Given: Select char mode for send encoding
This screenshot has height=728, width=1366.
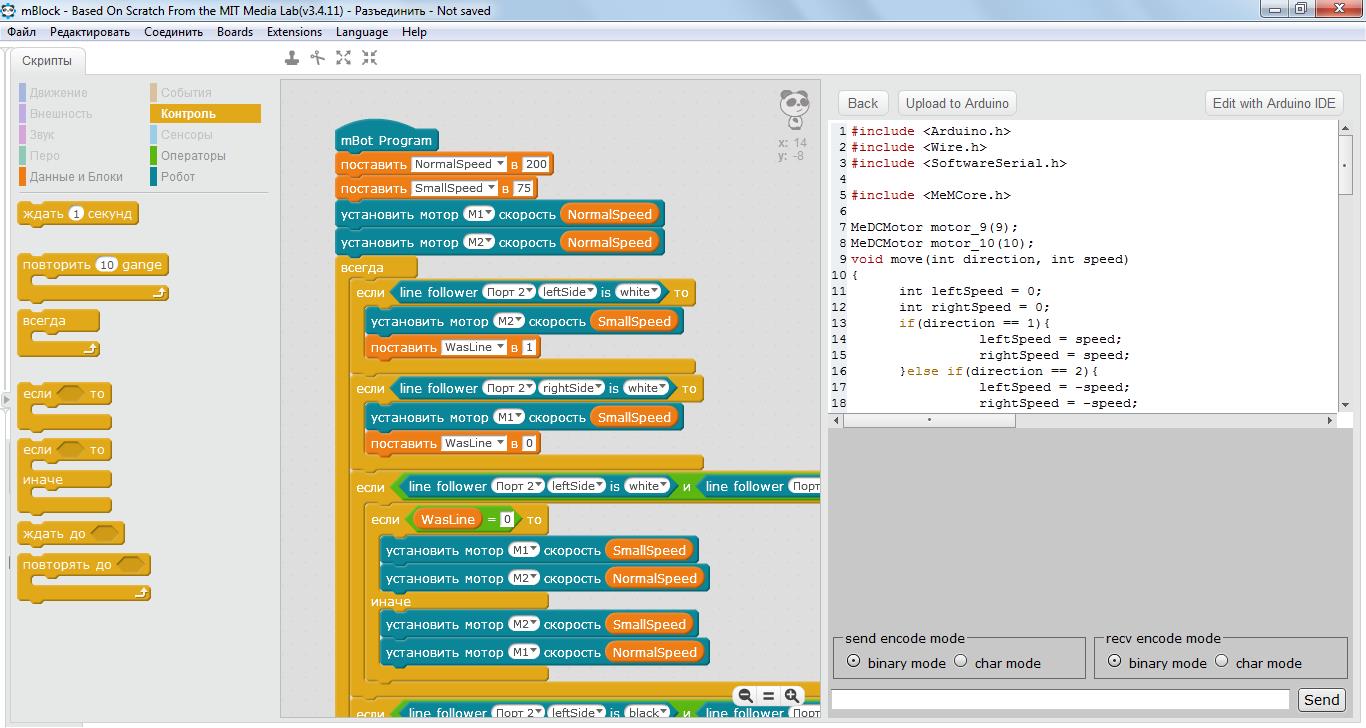Looking at the screenshot, I should click(x=961, y=661).
